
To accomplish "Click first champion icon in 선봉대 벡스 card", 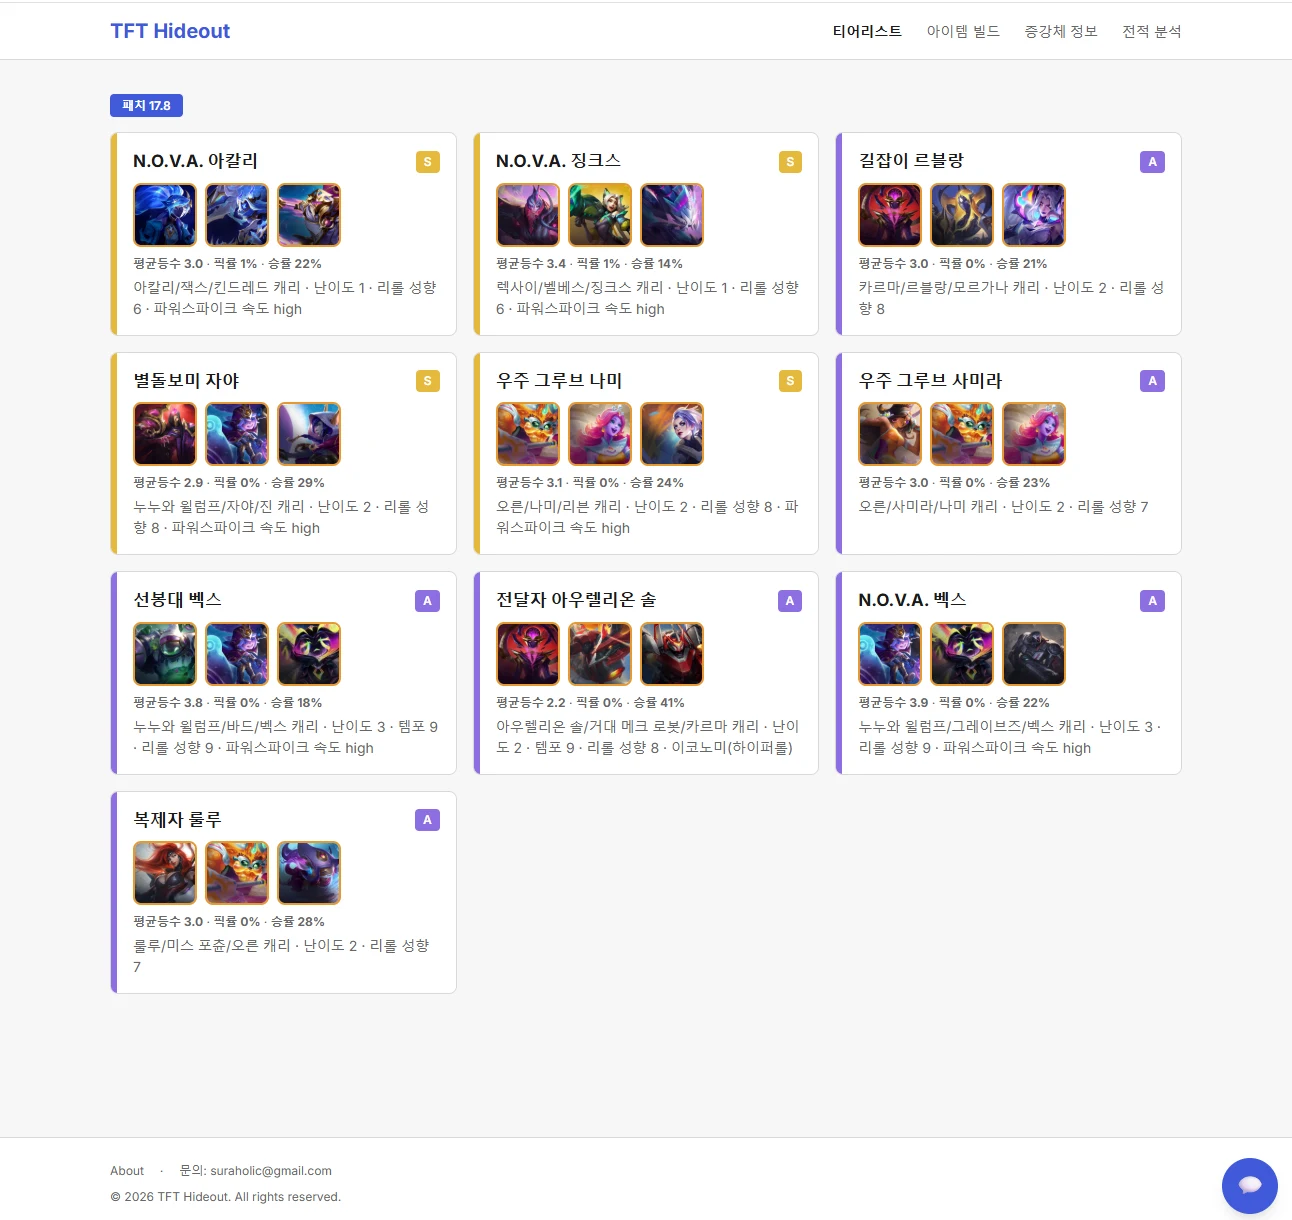I will [165, 654].
